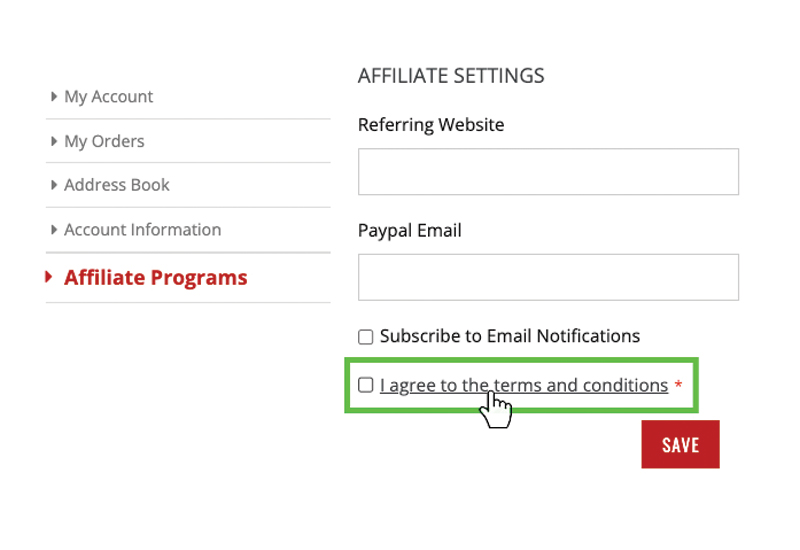Click the arrow beside My Account
The height and width of the screenshot is (550, 800).
point(53,97)
